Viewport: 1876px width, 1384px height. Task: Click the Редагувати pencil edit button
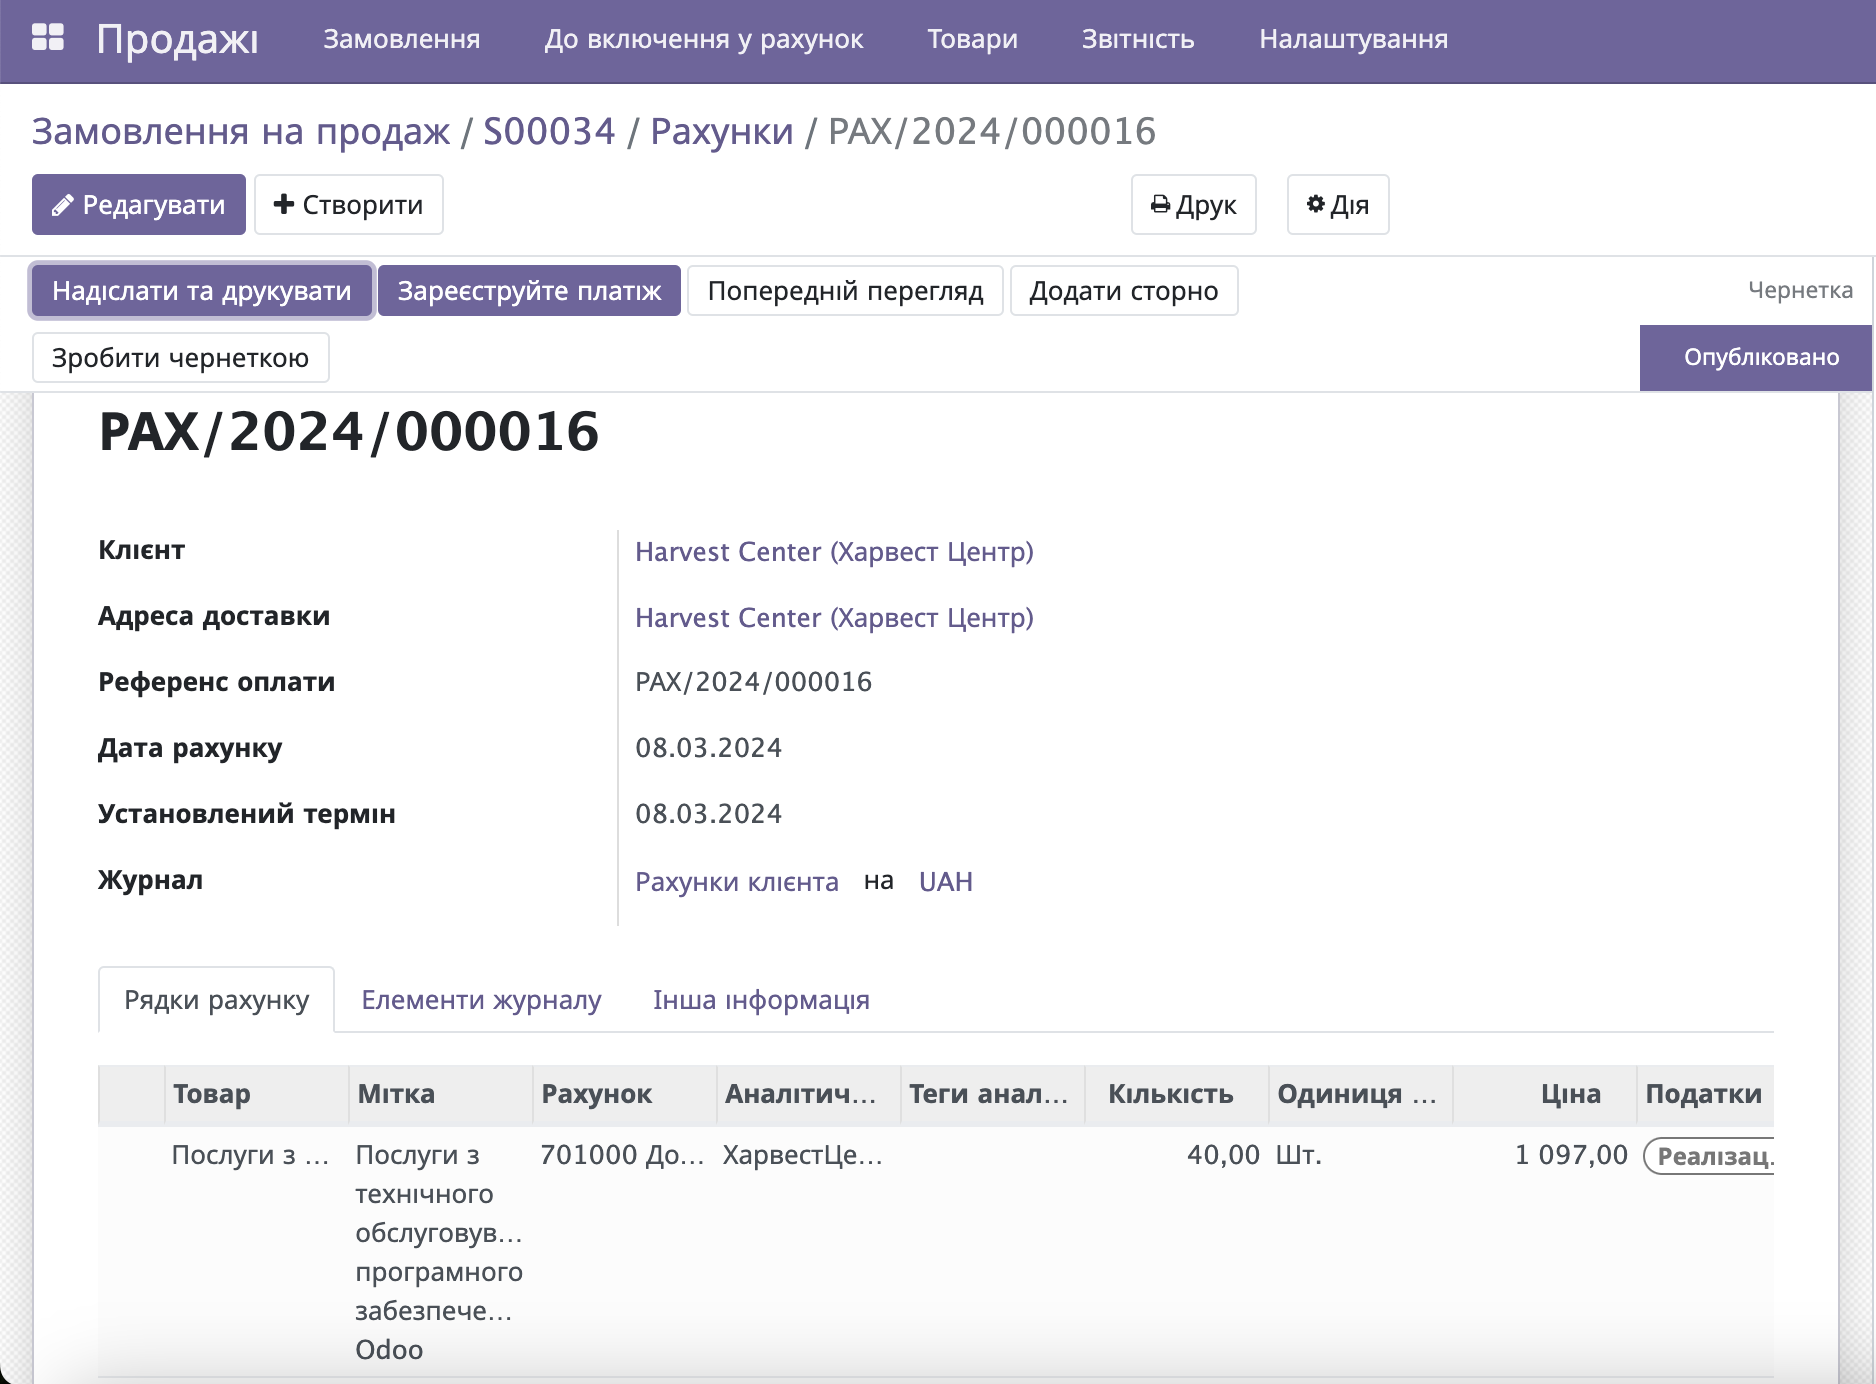pyautogui.click(x=139, y=205)
